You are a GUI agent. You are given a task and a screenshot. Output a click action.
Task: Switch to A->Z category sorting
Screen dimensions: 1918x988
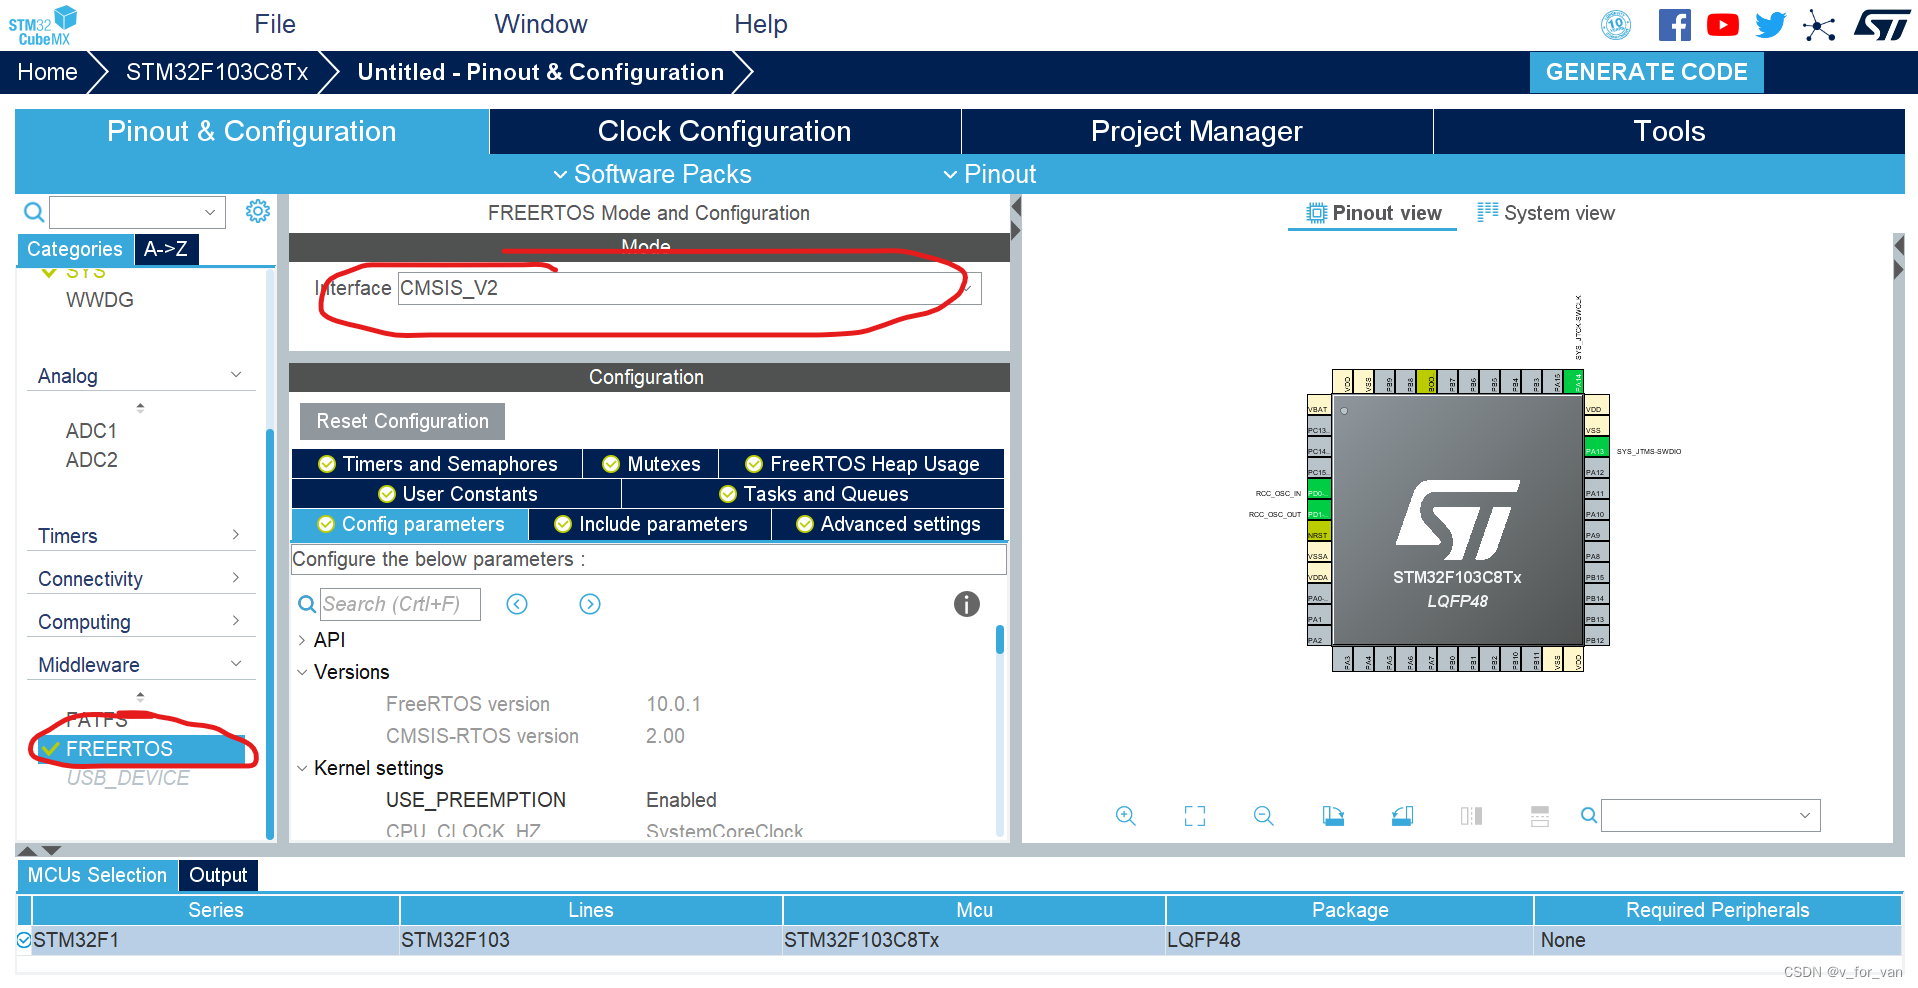pos(165,249)
